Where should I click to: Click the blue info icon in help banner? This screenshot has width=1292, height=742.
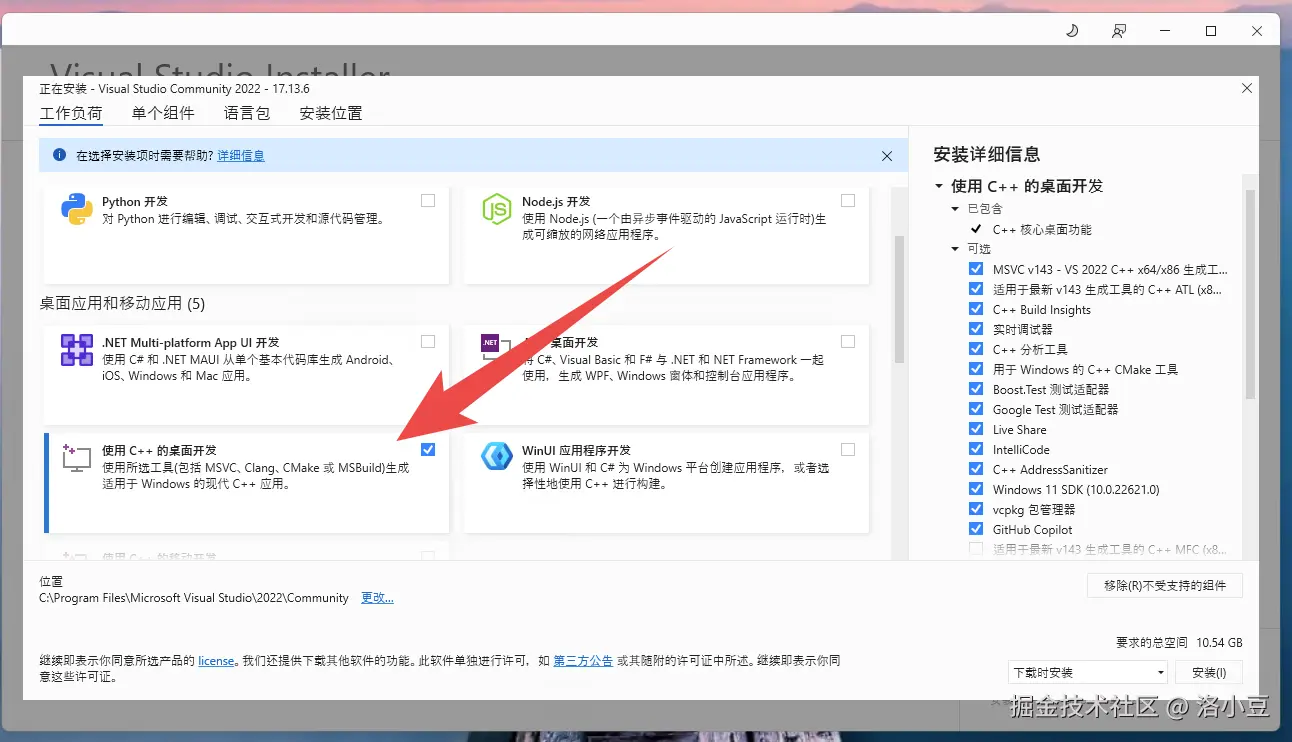click(59, 156)
